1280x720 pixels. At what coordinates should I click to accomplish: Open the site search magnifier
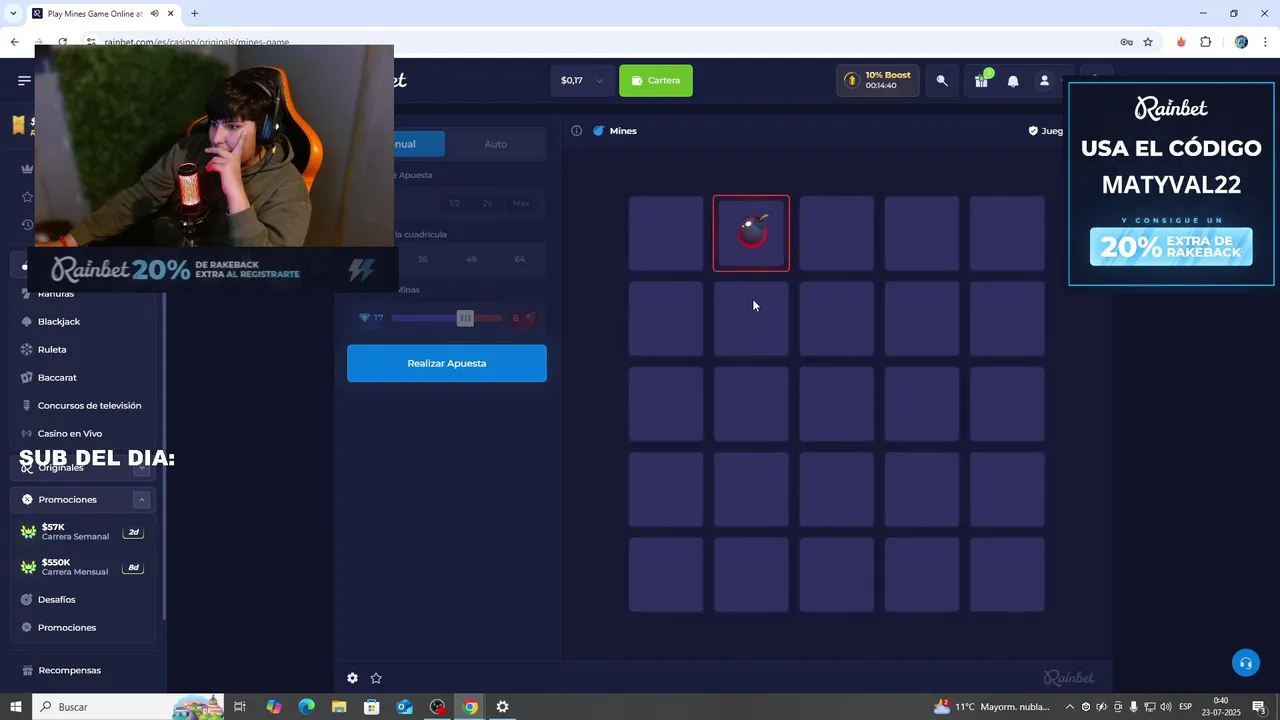942,81
